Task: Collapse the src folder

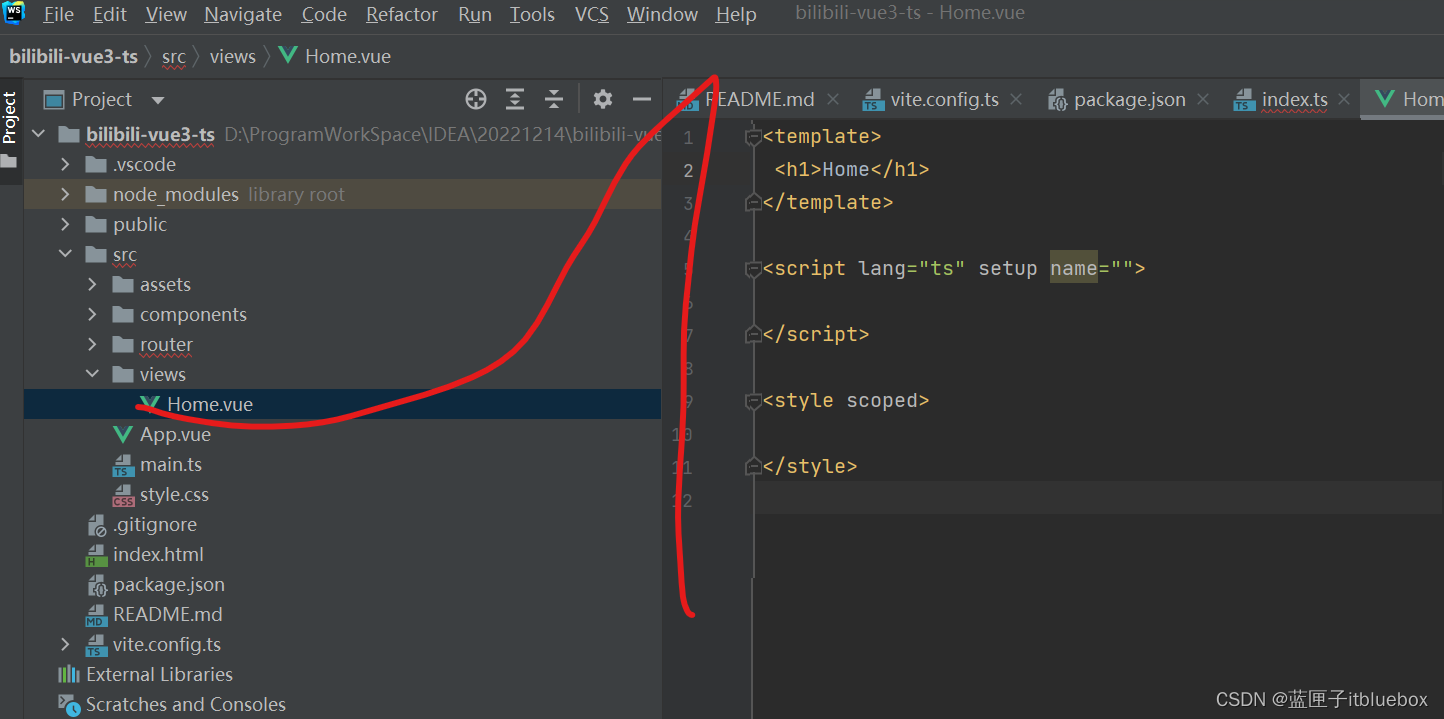Action: pos(66,254)
